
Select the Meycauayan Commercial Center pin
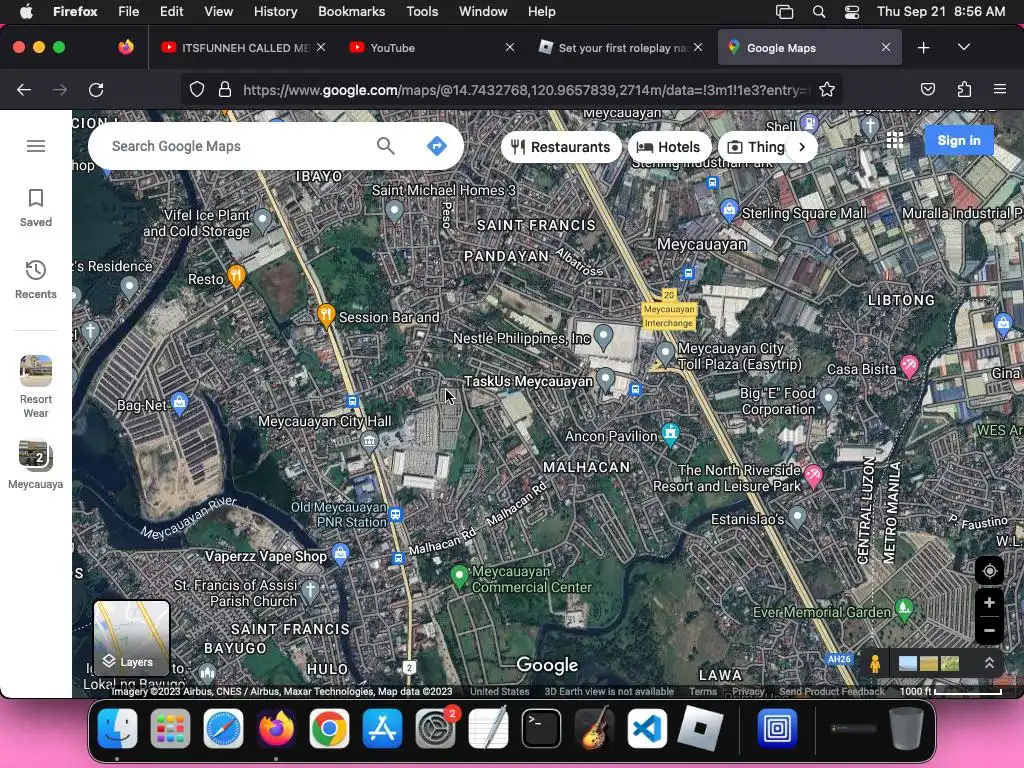(x=459, y=577)
